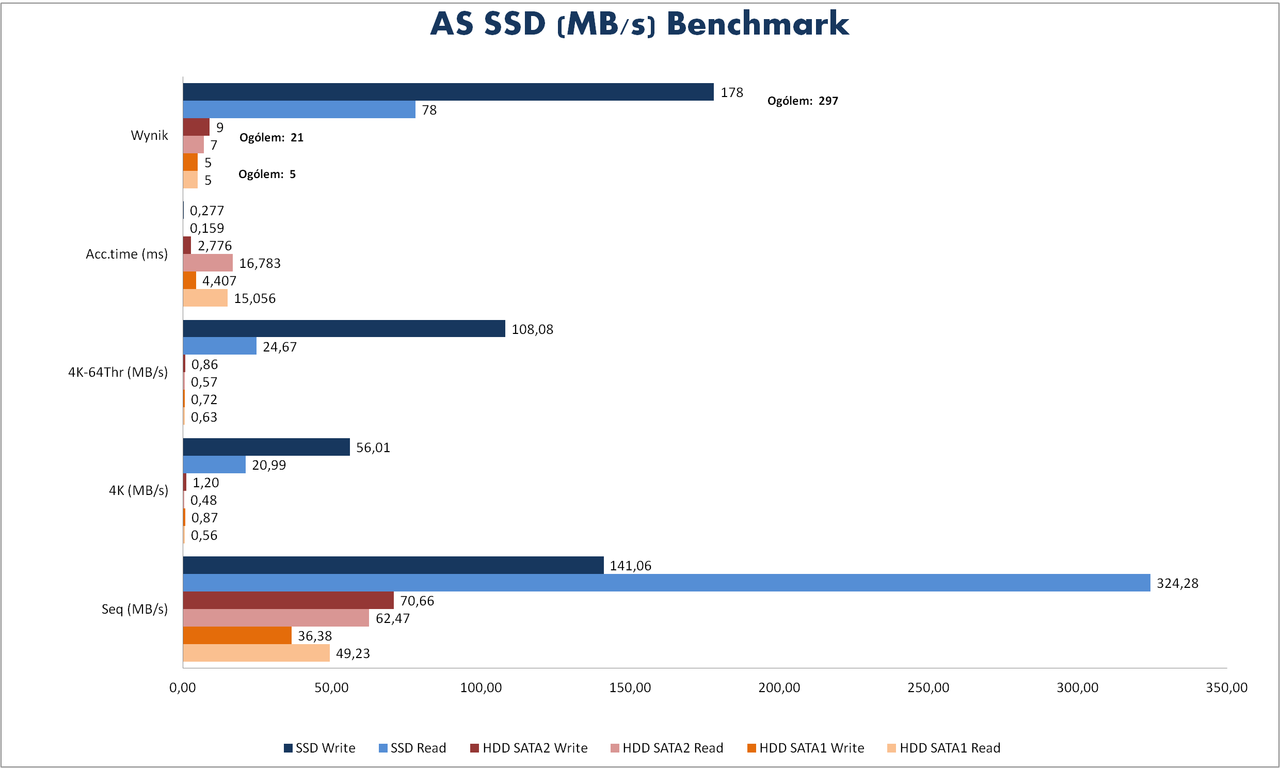
Task: Click the HDD SATA2 Read legend text
Action: click(x=674, y=748)
